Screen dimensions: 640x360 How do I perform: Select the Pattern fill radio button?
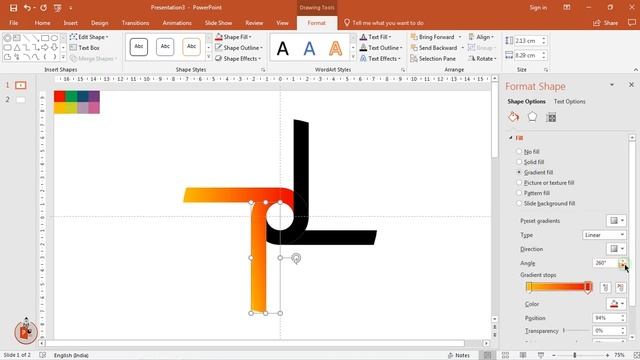tap(519, 193)
